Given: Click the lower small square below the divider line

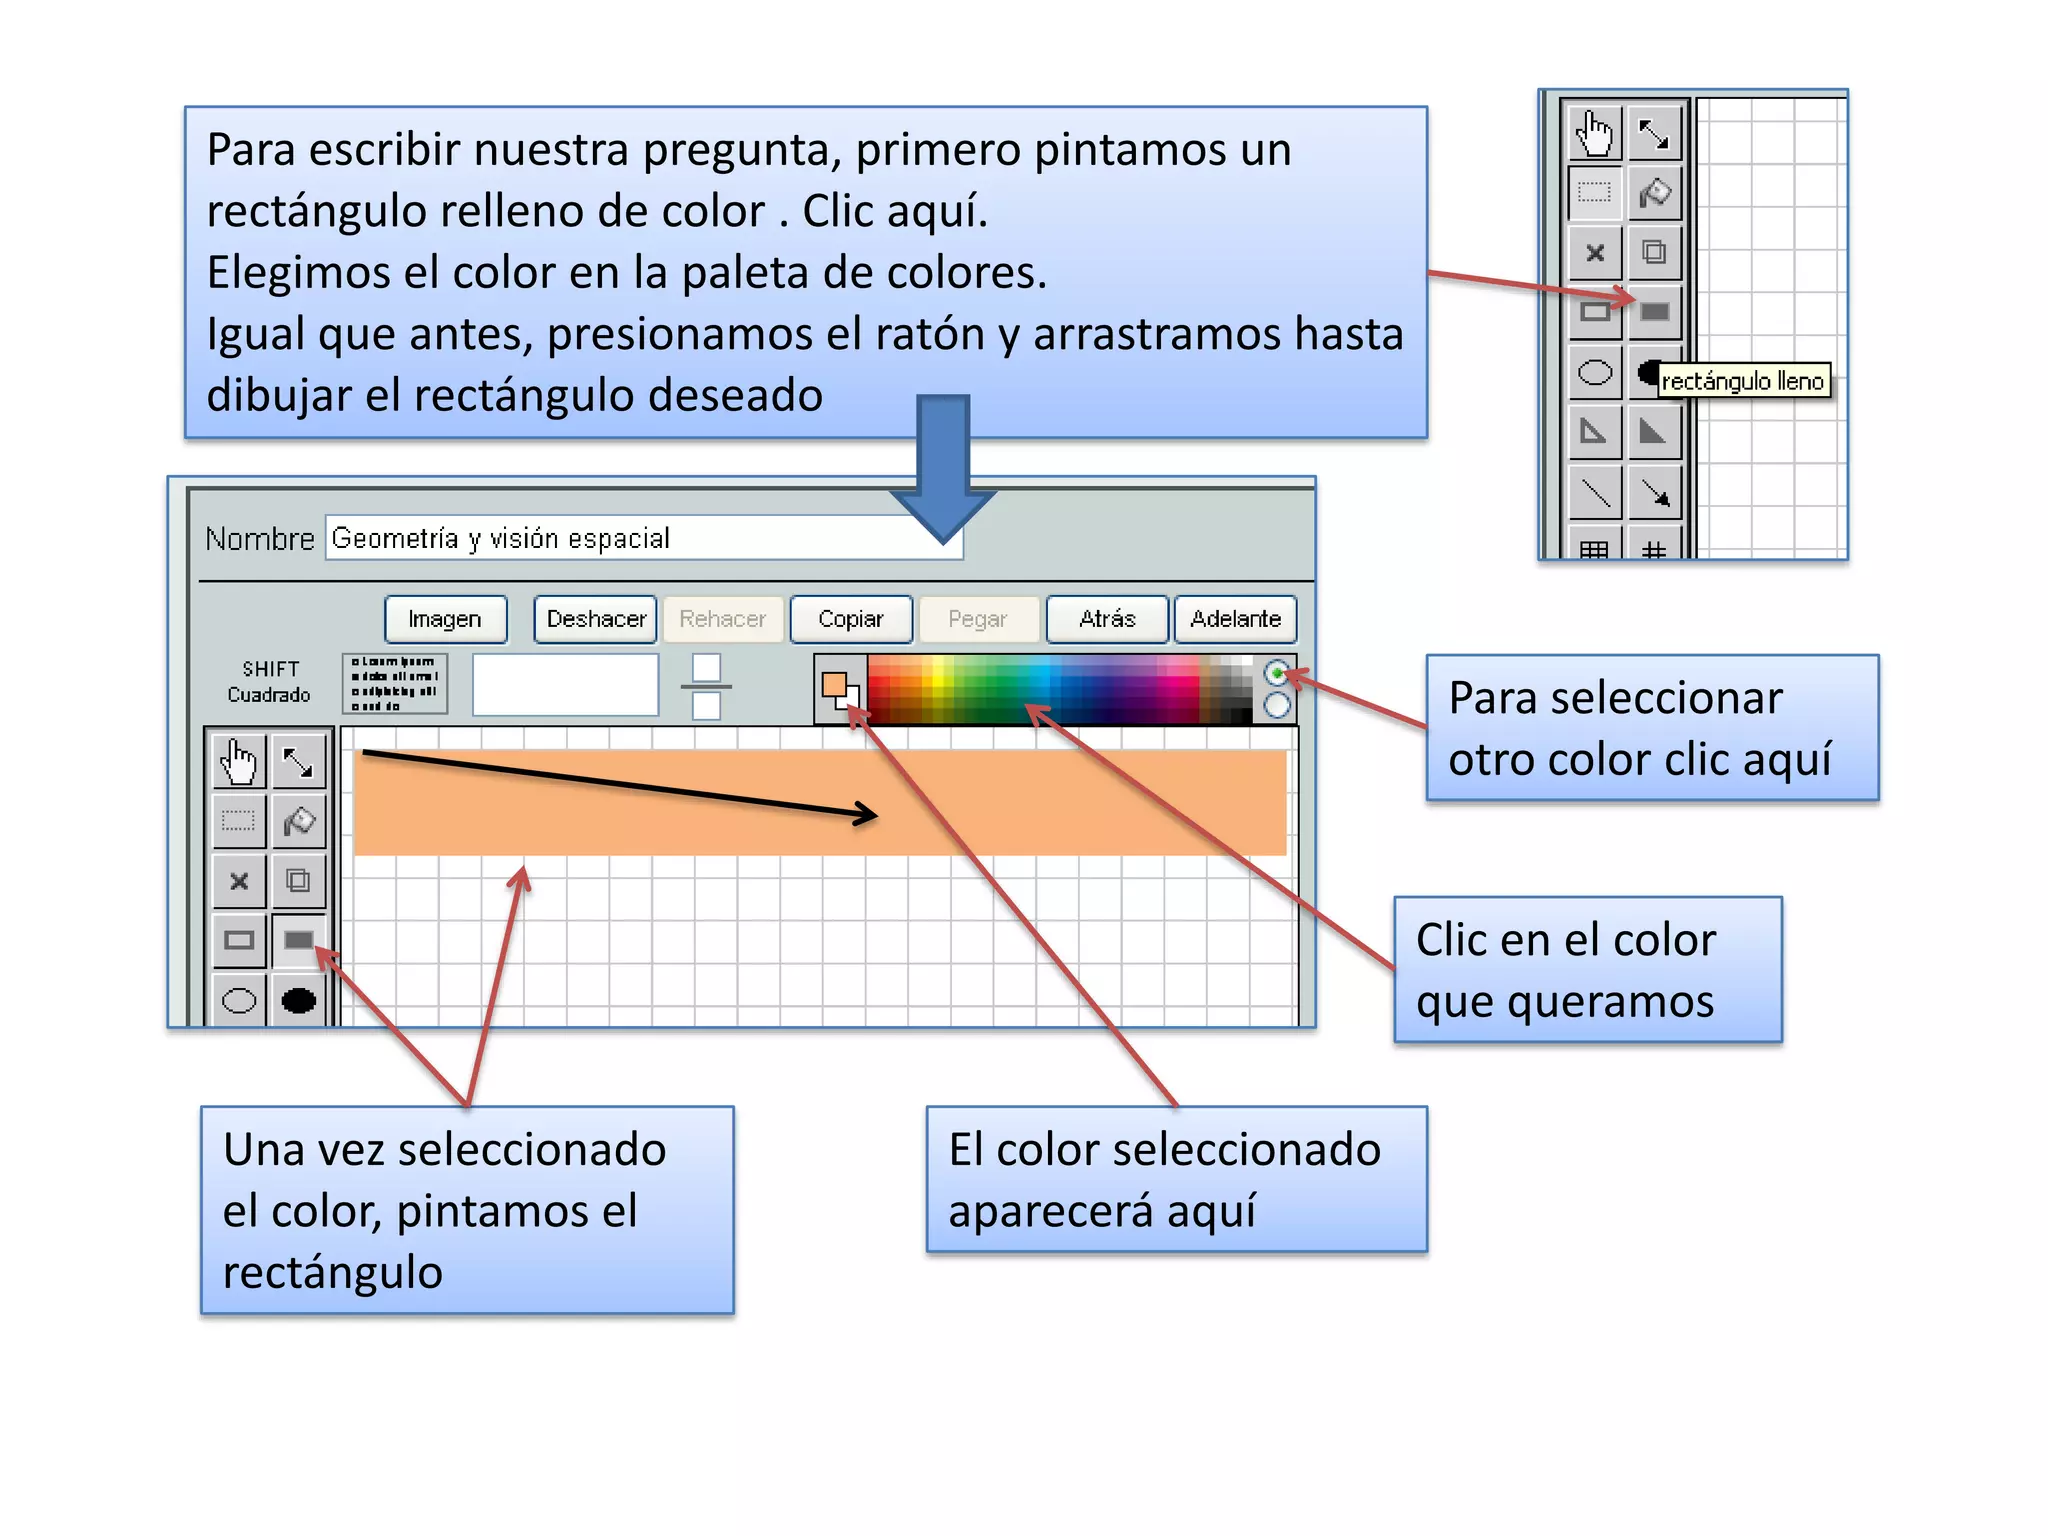Looking at the screenshot, I should pyautogui.click(x=707, y=706).
